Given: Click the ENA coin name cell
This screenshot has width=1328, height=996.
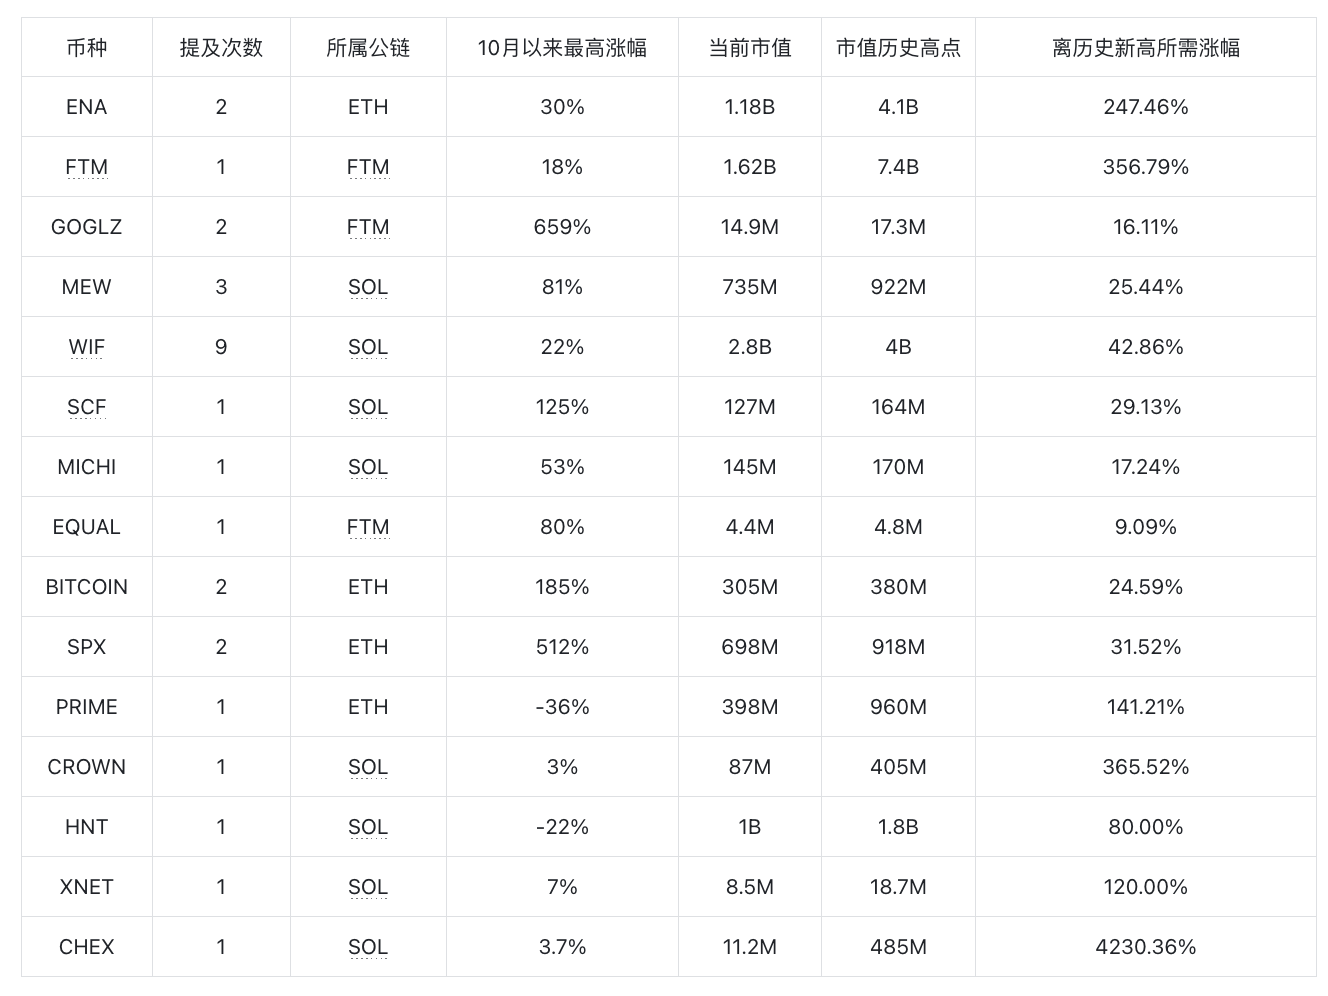Looking at the screenshot, I should tap(86, 107).
